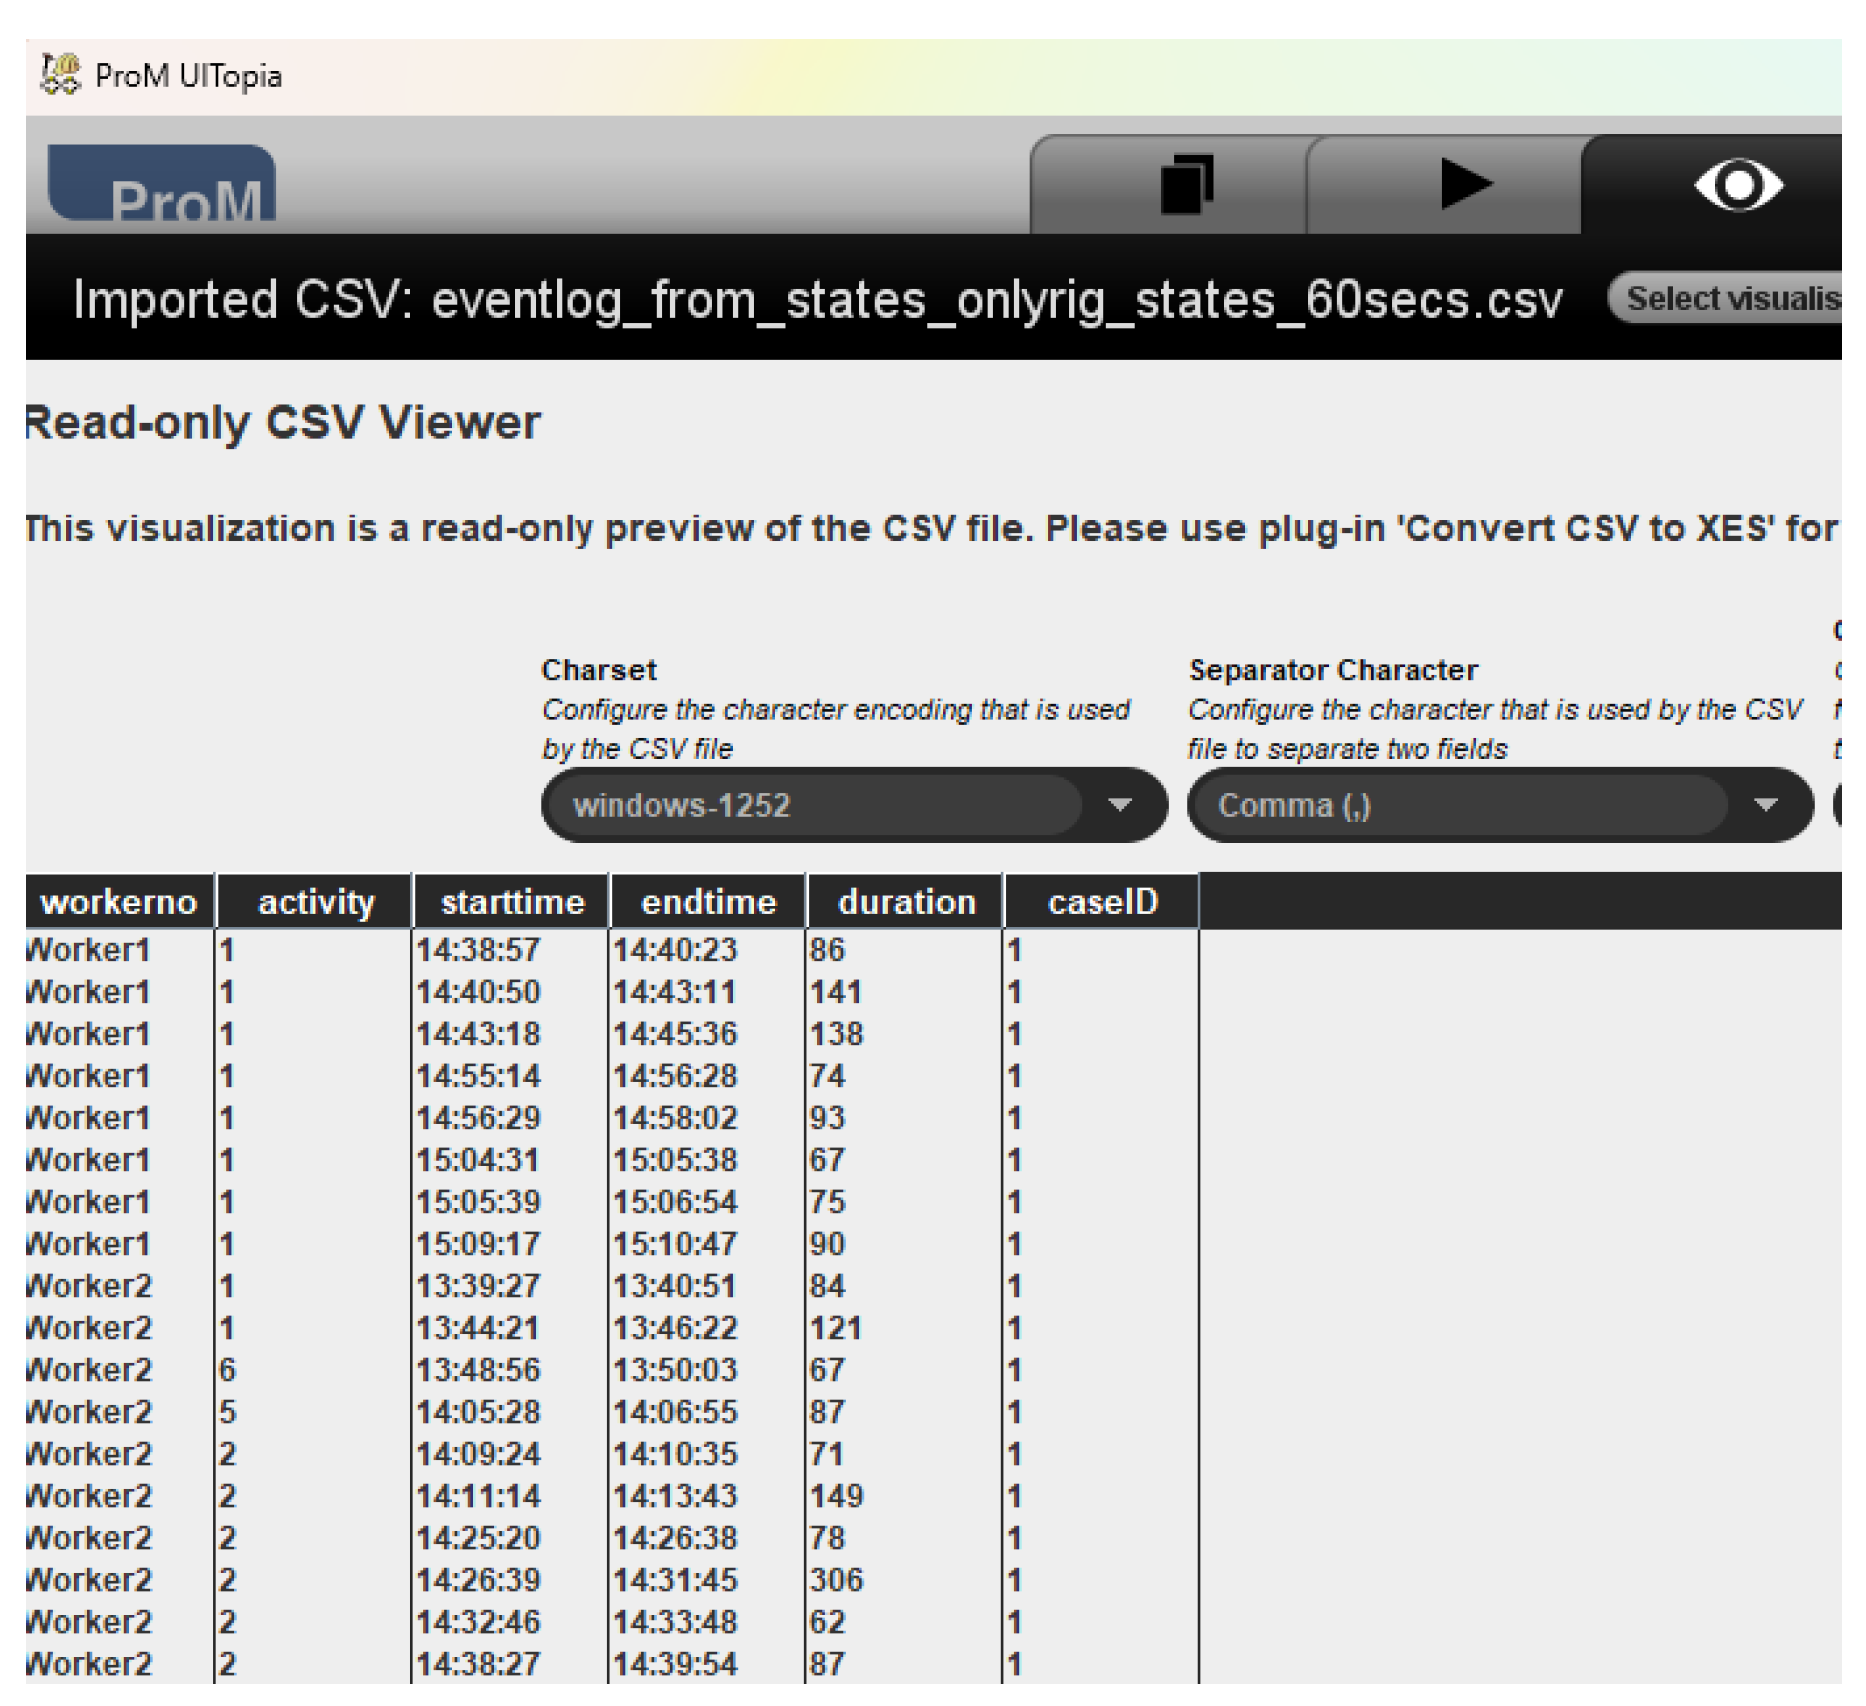Open the views tab with eye icon
The width and height of the screenshot is (1866, 1706).
pos(1737,186)
